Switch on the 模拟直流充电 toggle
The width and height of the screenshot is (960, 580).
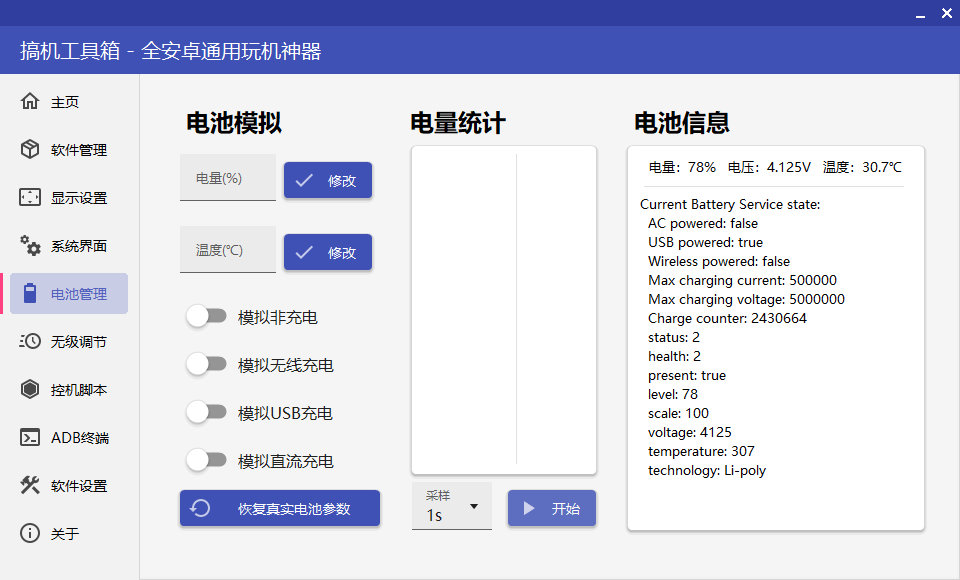pos(206,460)
